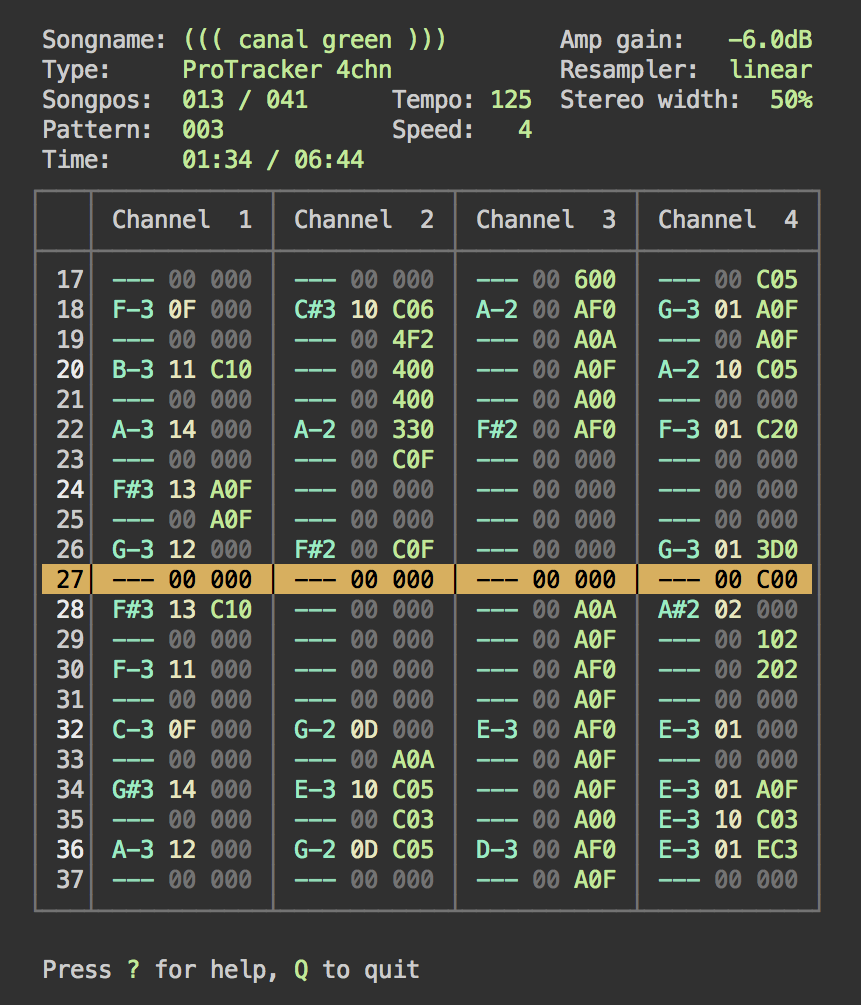
Task: Select the "G#3" note in row 34
Action: (133, 790)
